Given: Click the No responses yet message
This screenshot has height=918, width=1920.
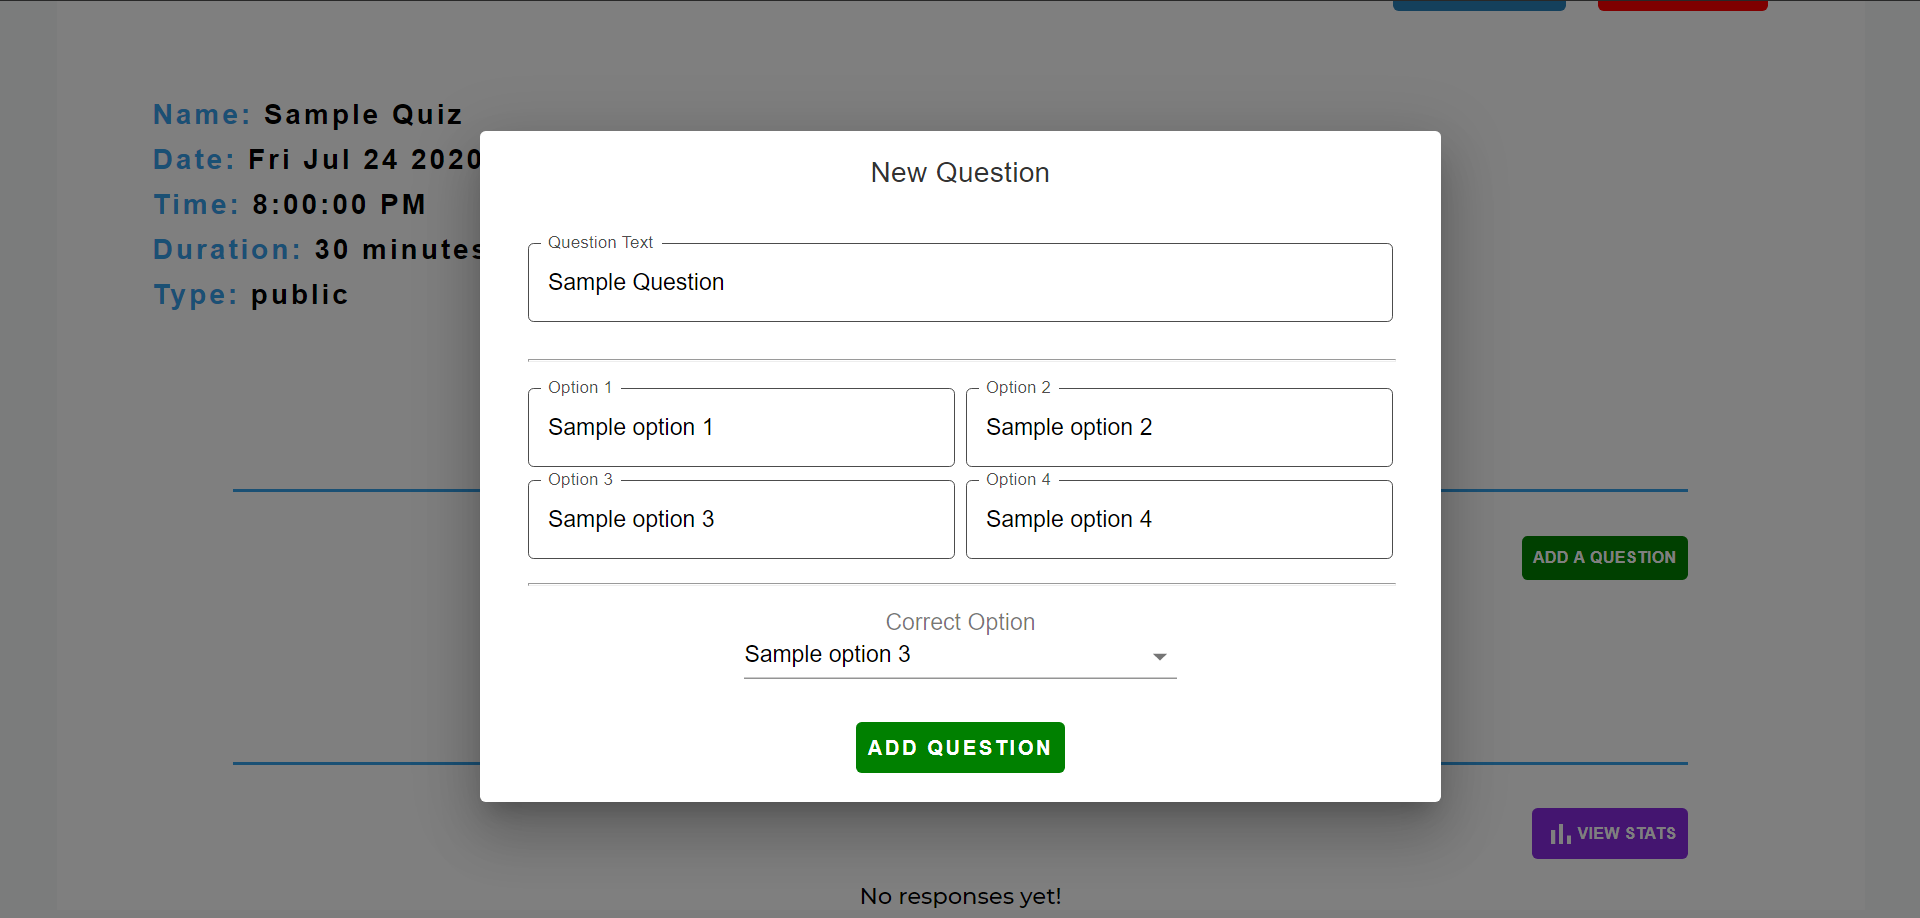Looking at the screenshot, I should [x=960, y=896].
